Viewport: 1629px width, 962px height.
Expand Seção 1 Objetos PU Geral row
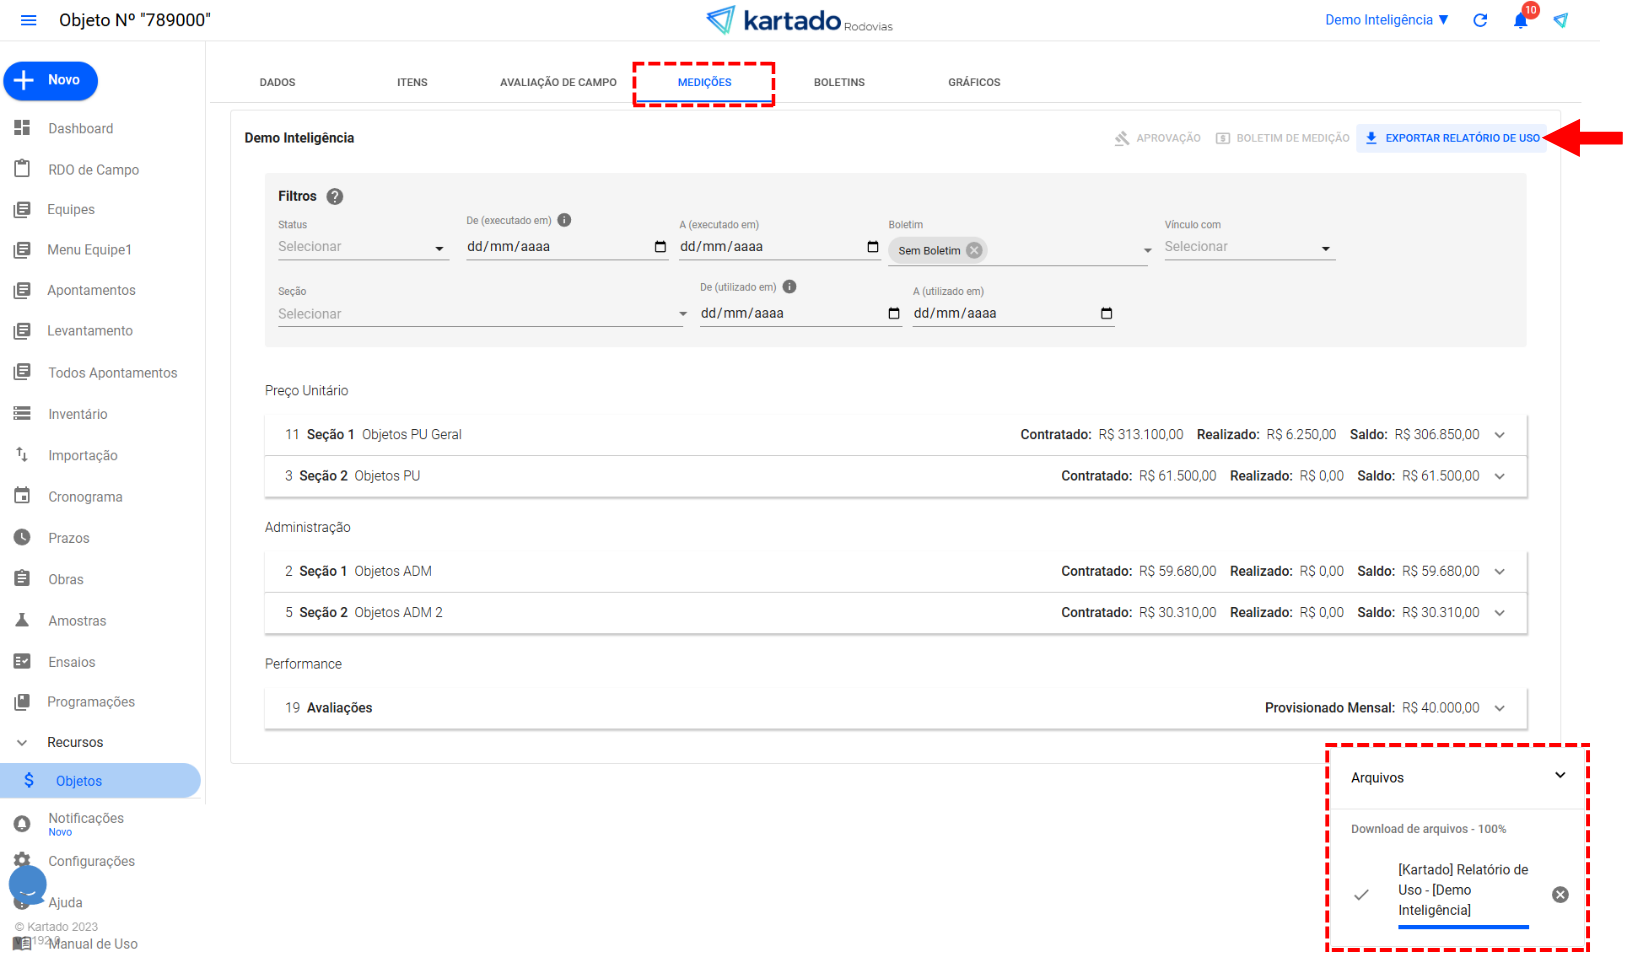tap(1499, 435)
